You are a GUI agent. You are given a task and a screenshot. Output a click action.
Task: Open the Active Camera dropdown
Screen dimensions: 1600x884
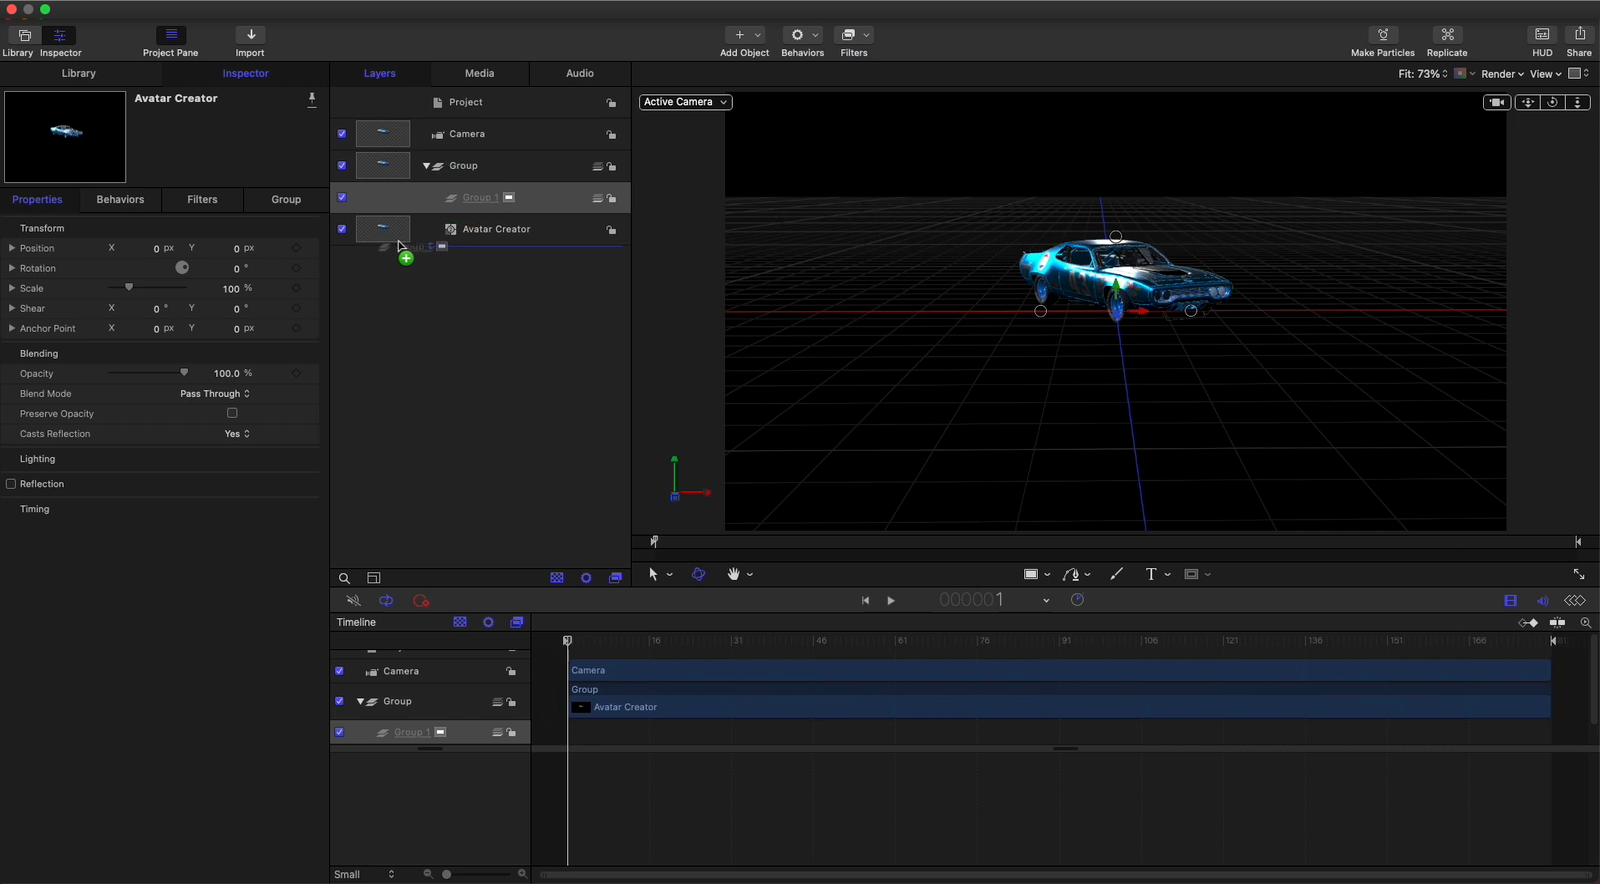(x=685, y=102)
